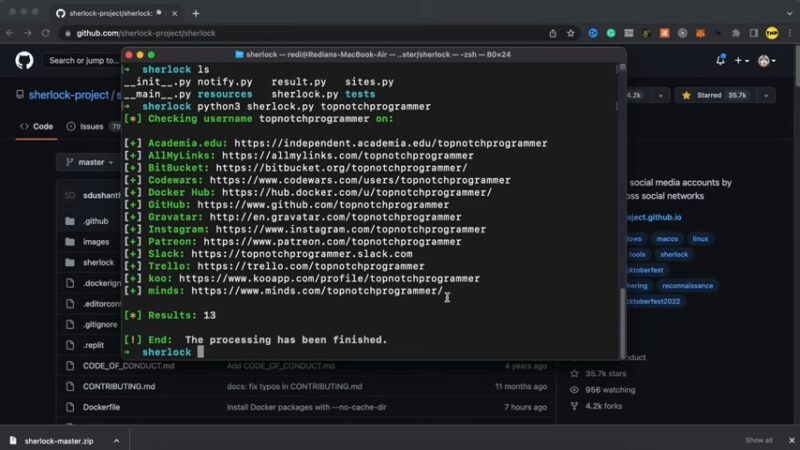The width and height of the screenshot is (800, 450).
Task: Open the GitHub user avatar menu
Action: click(x=766, y=60)
